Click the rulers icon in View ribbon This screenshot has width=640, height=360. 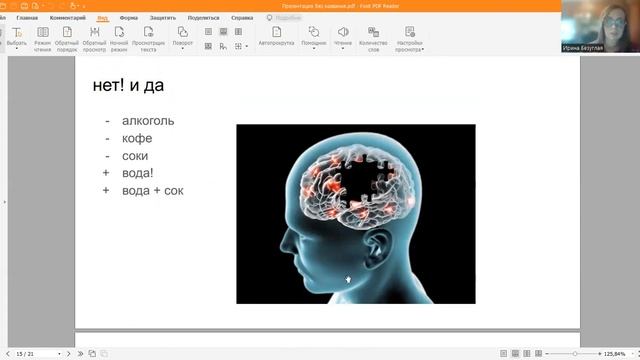[x=223, y=46]
